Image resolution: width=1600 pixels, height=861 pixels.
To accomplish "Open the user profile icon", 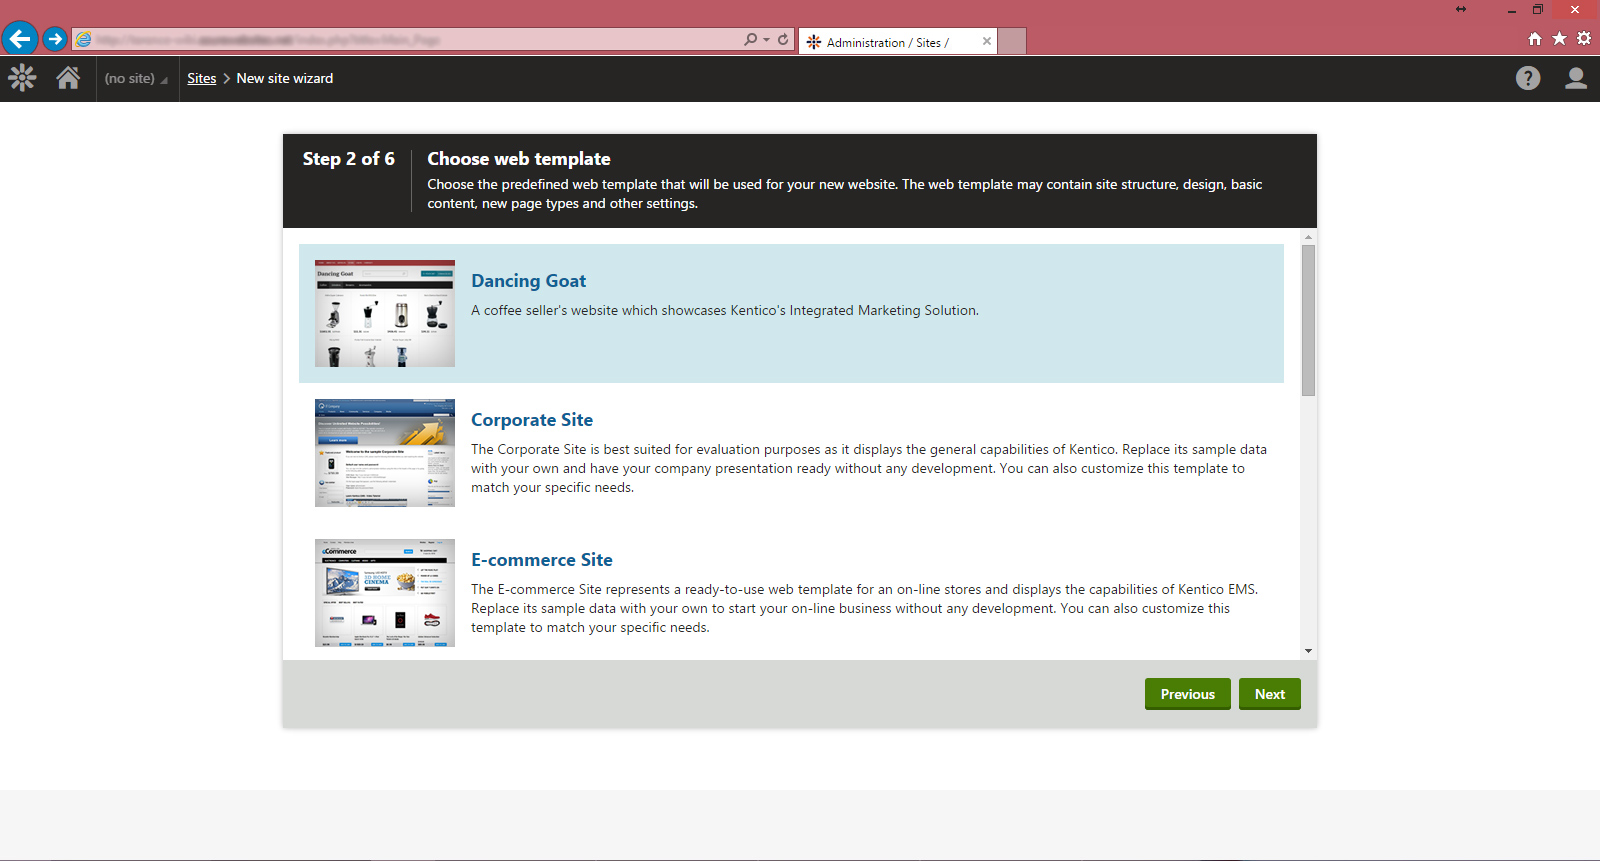I will coord(1576,78).
